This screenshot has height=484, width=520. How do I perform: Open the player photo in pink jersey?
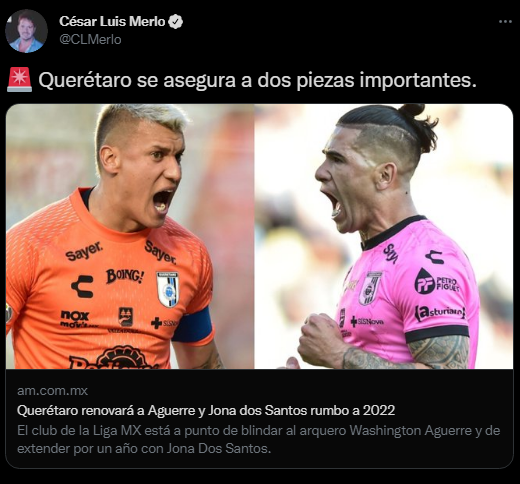pos(384,236)
